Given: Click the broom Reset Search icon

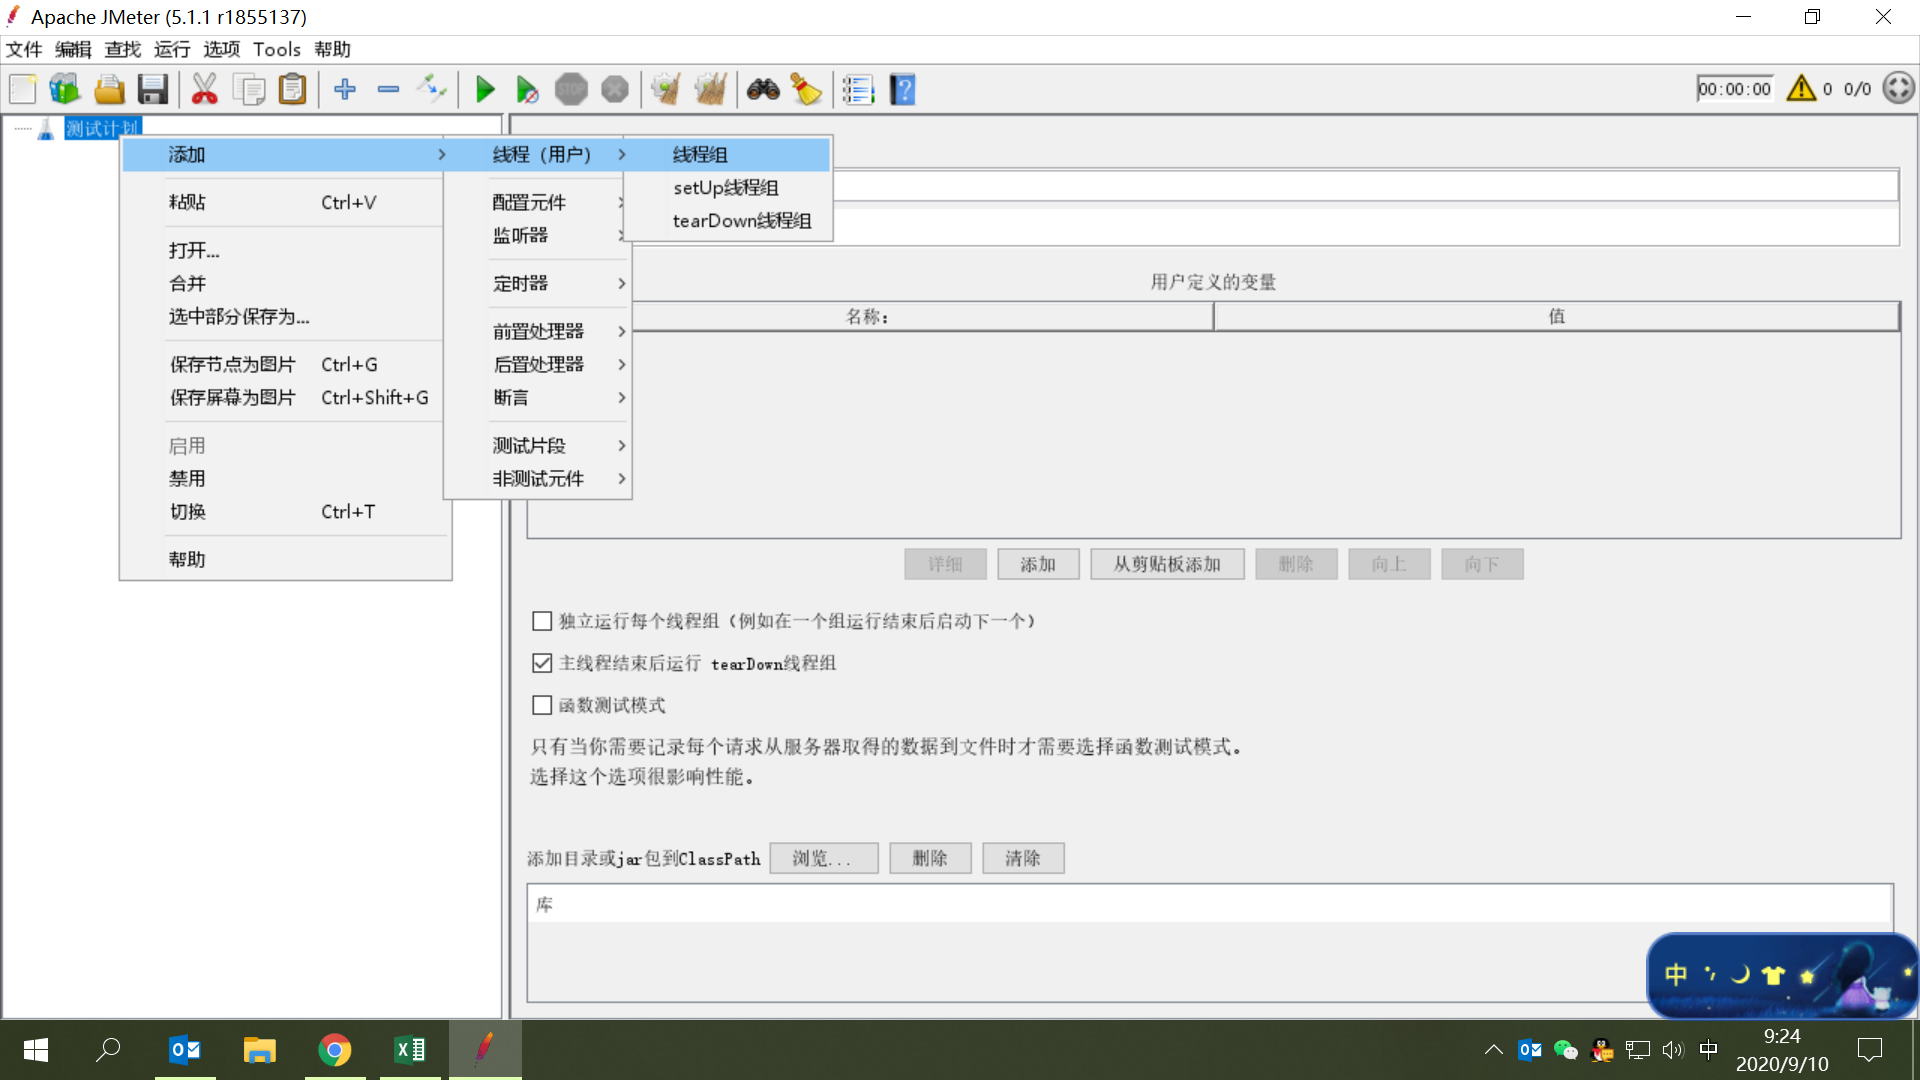Looking at the screenshot, I should 806,90.
